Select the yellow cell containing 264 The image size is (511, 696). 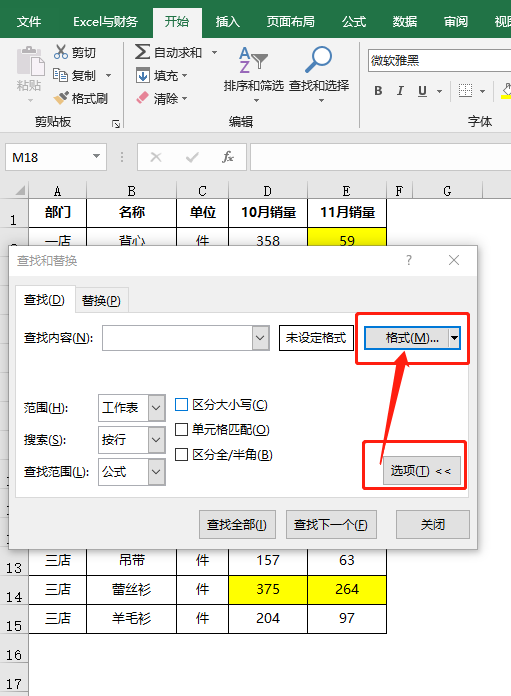(x=347, y=589)
